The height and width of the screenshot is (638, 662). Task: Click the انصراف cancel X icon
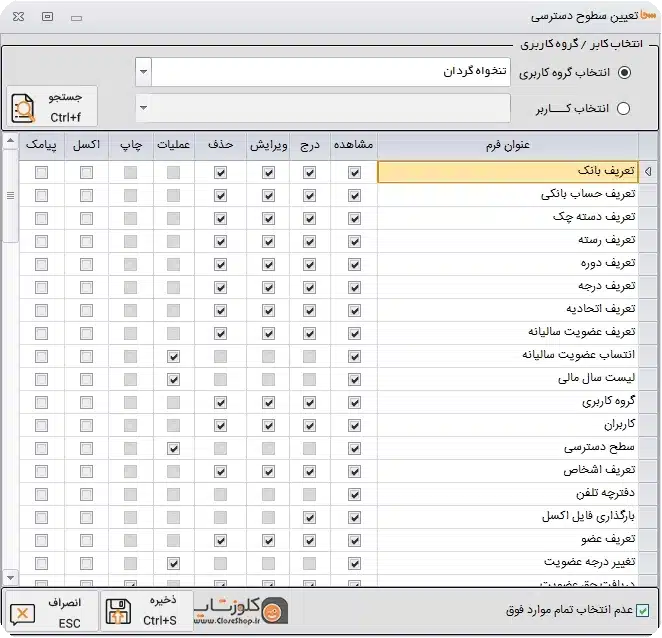[22, 614]
